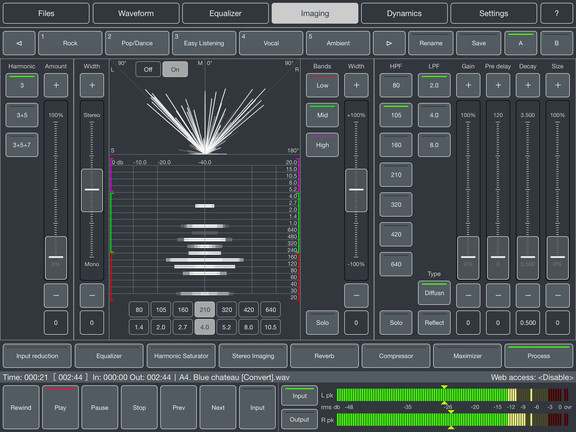Go to next preset page arrow
The image size is (576, 432).
click(x=389, y=43)
